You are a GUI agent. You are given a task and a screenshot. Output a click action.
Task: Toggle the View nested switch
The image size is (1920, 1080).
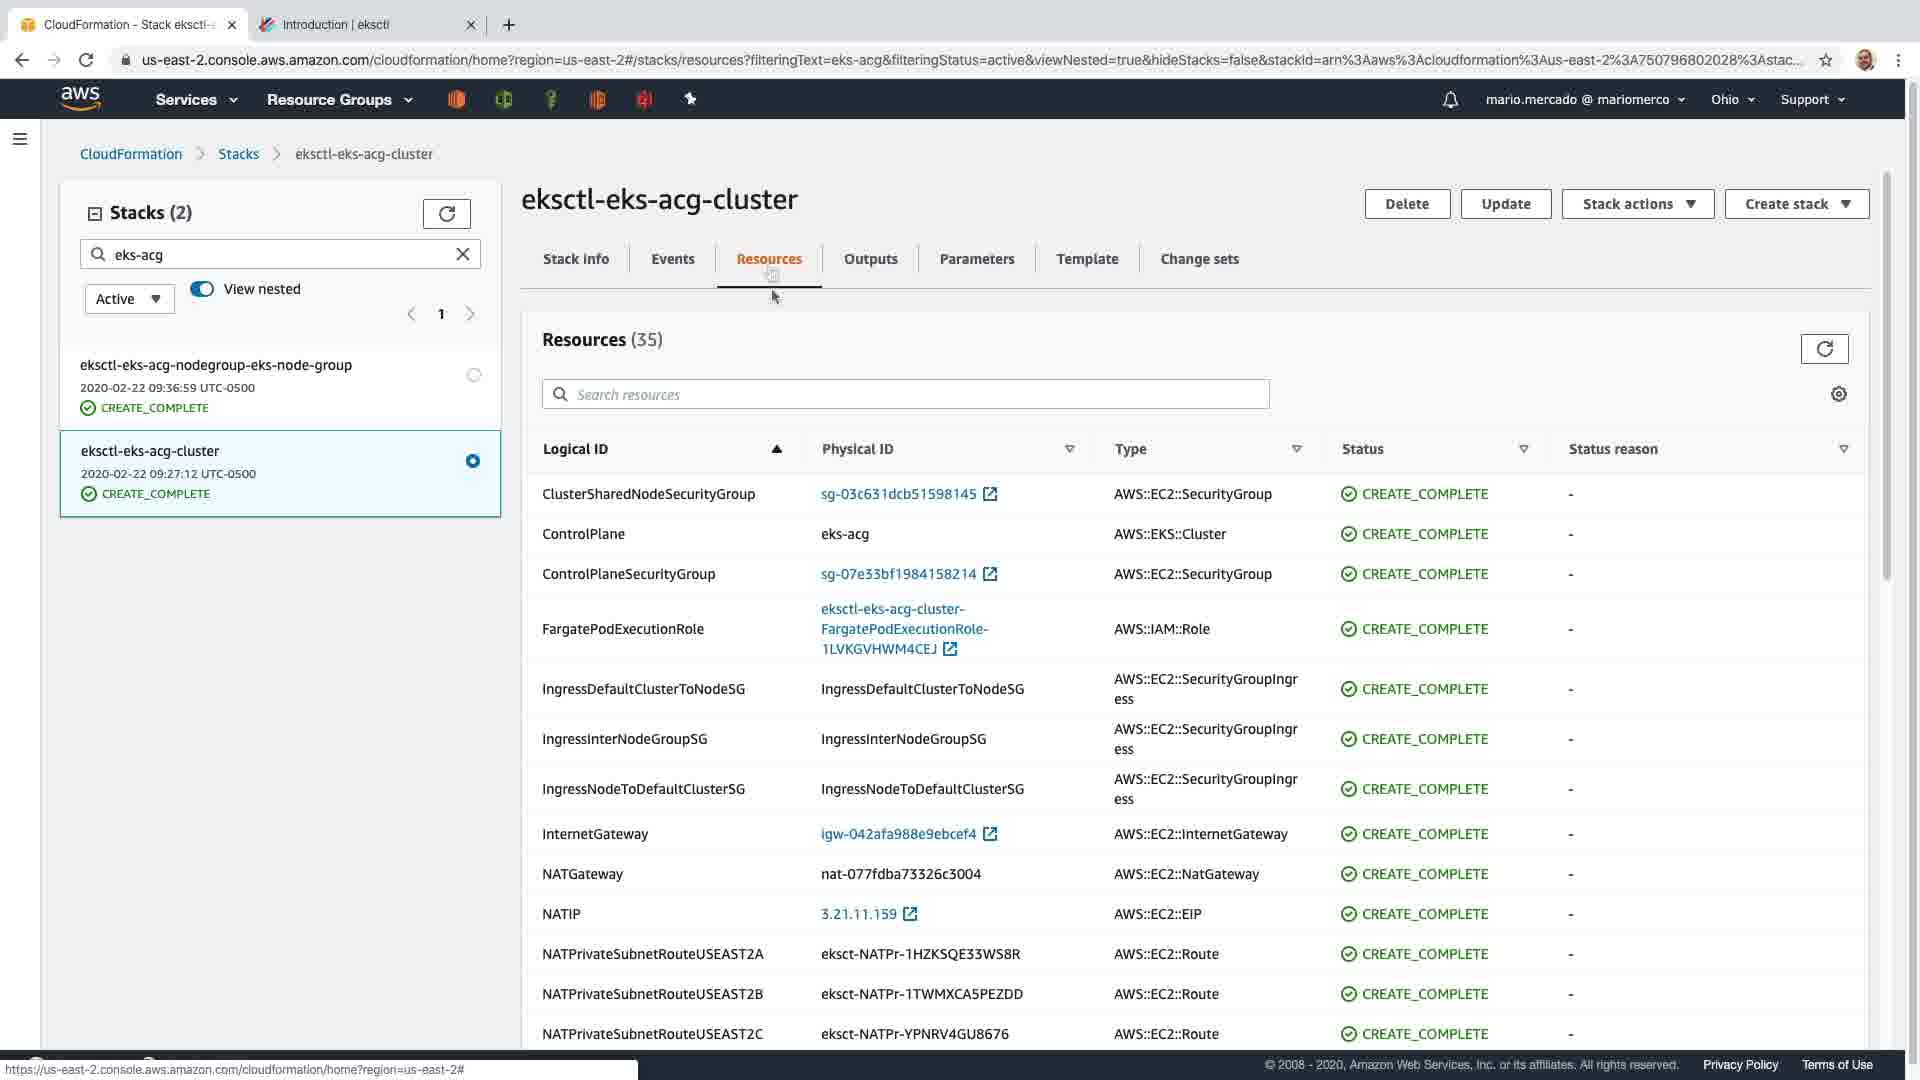[202, 289]
